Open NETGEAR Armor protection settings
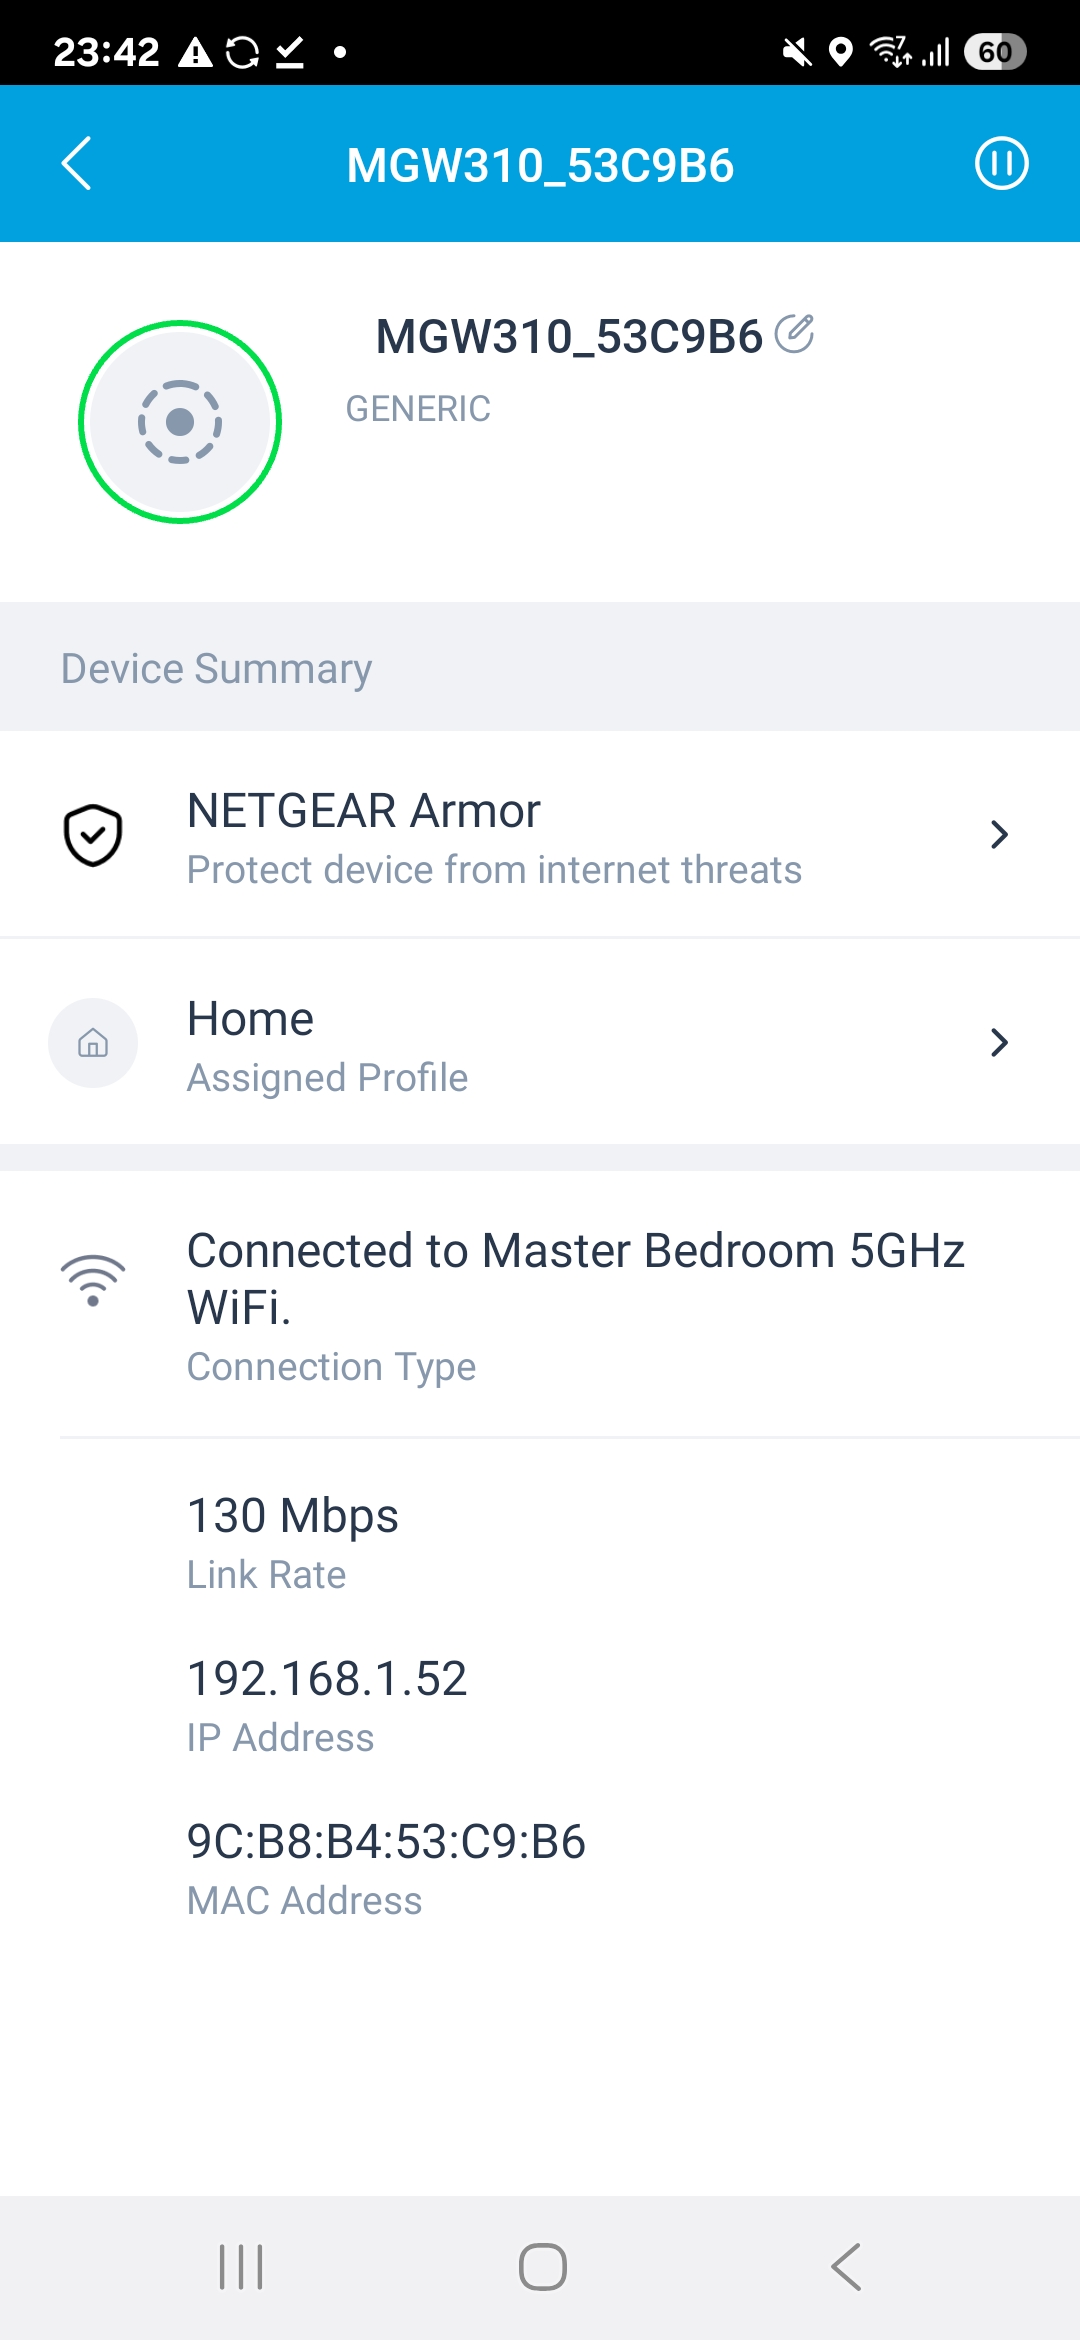The image size is (1080, 2340). [x=494, y=836]
